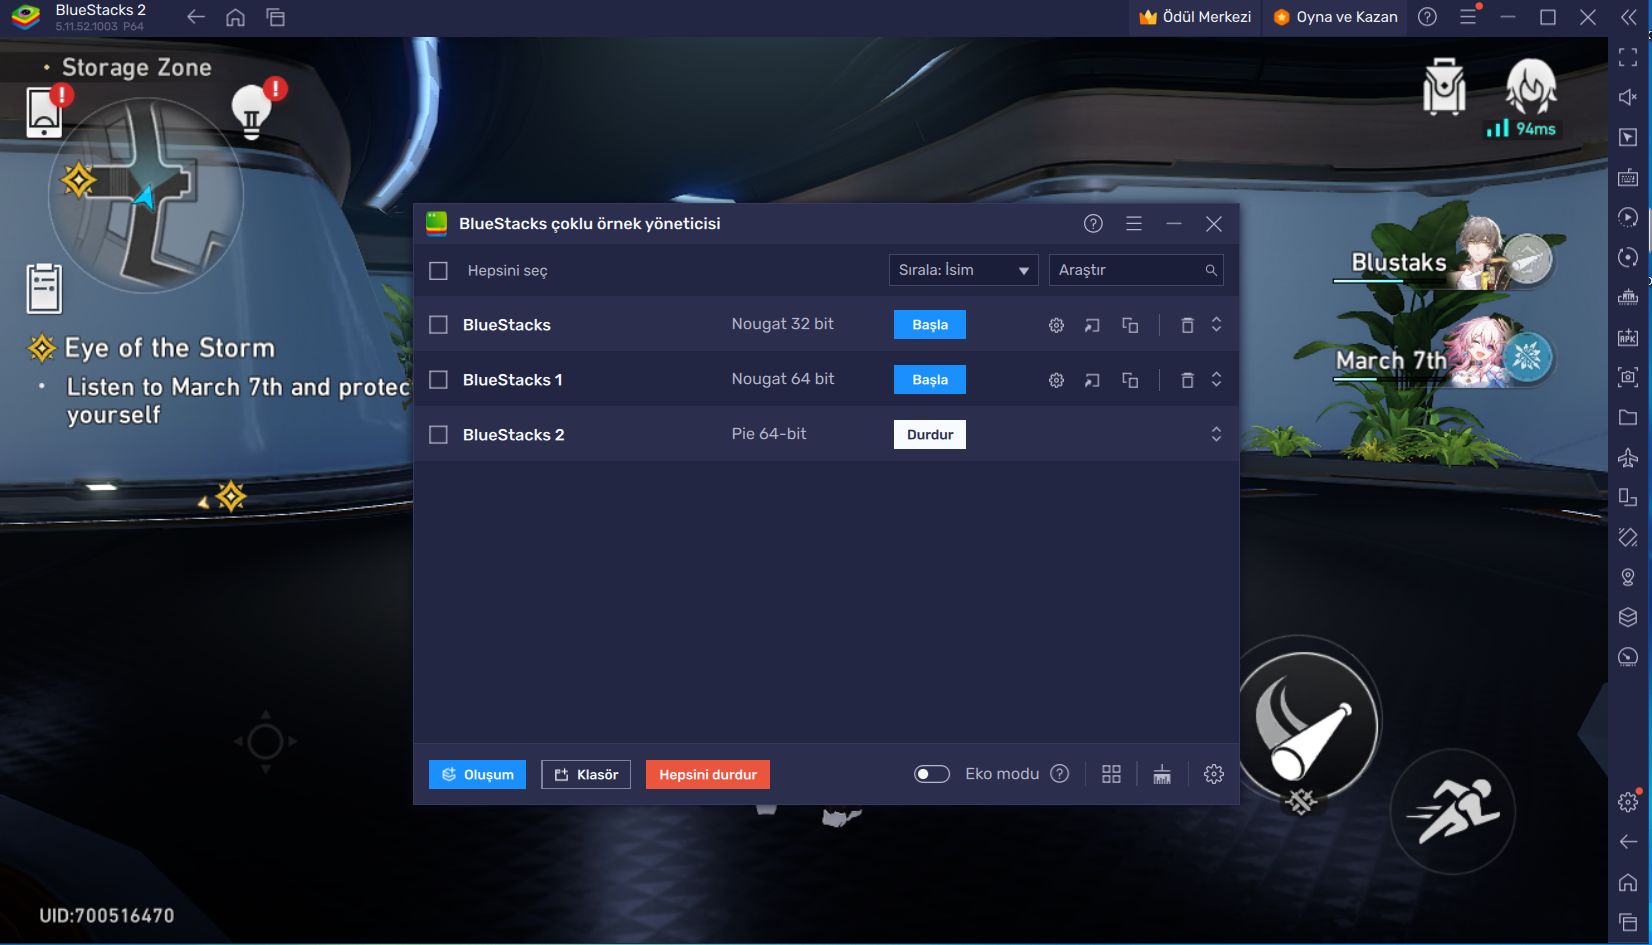Open game backpack inventory icon
The height and width of the screenshot is (945, 1652).
pyautogui.click(x=1444, y=87)
